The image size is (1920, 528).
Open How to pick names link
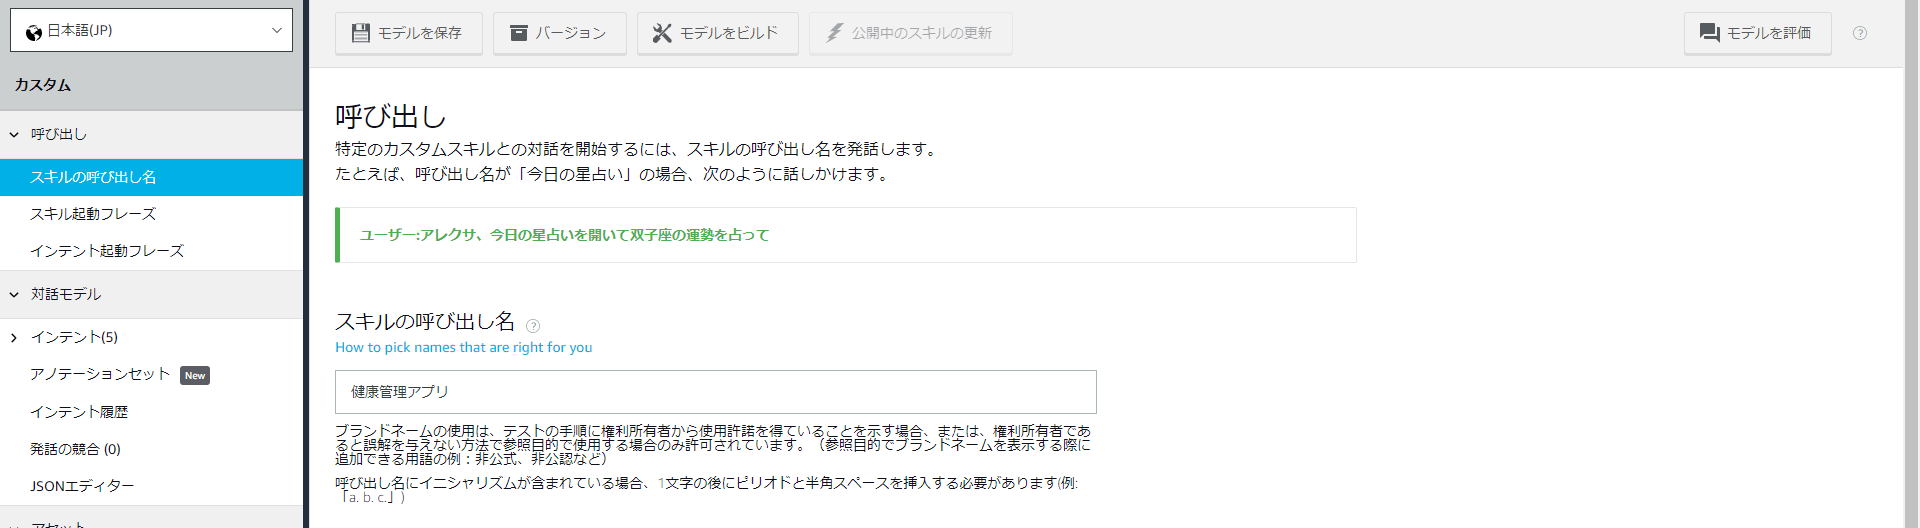tap(464, 347)
